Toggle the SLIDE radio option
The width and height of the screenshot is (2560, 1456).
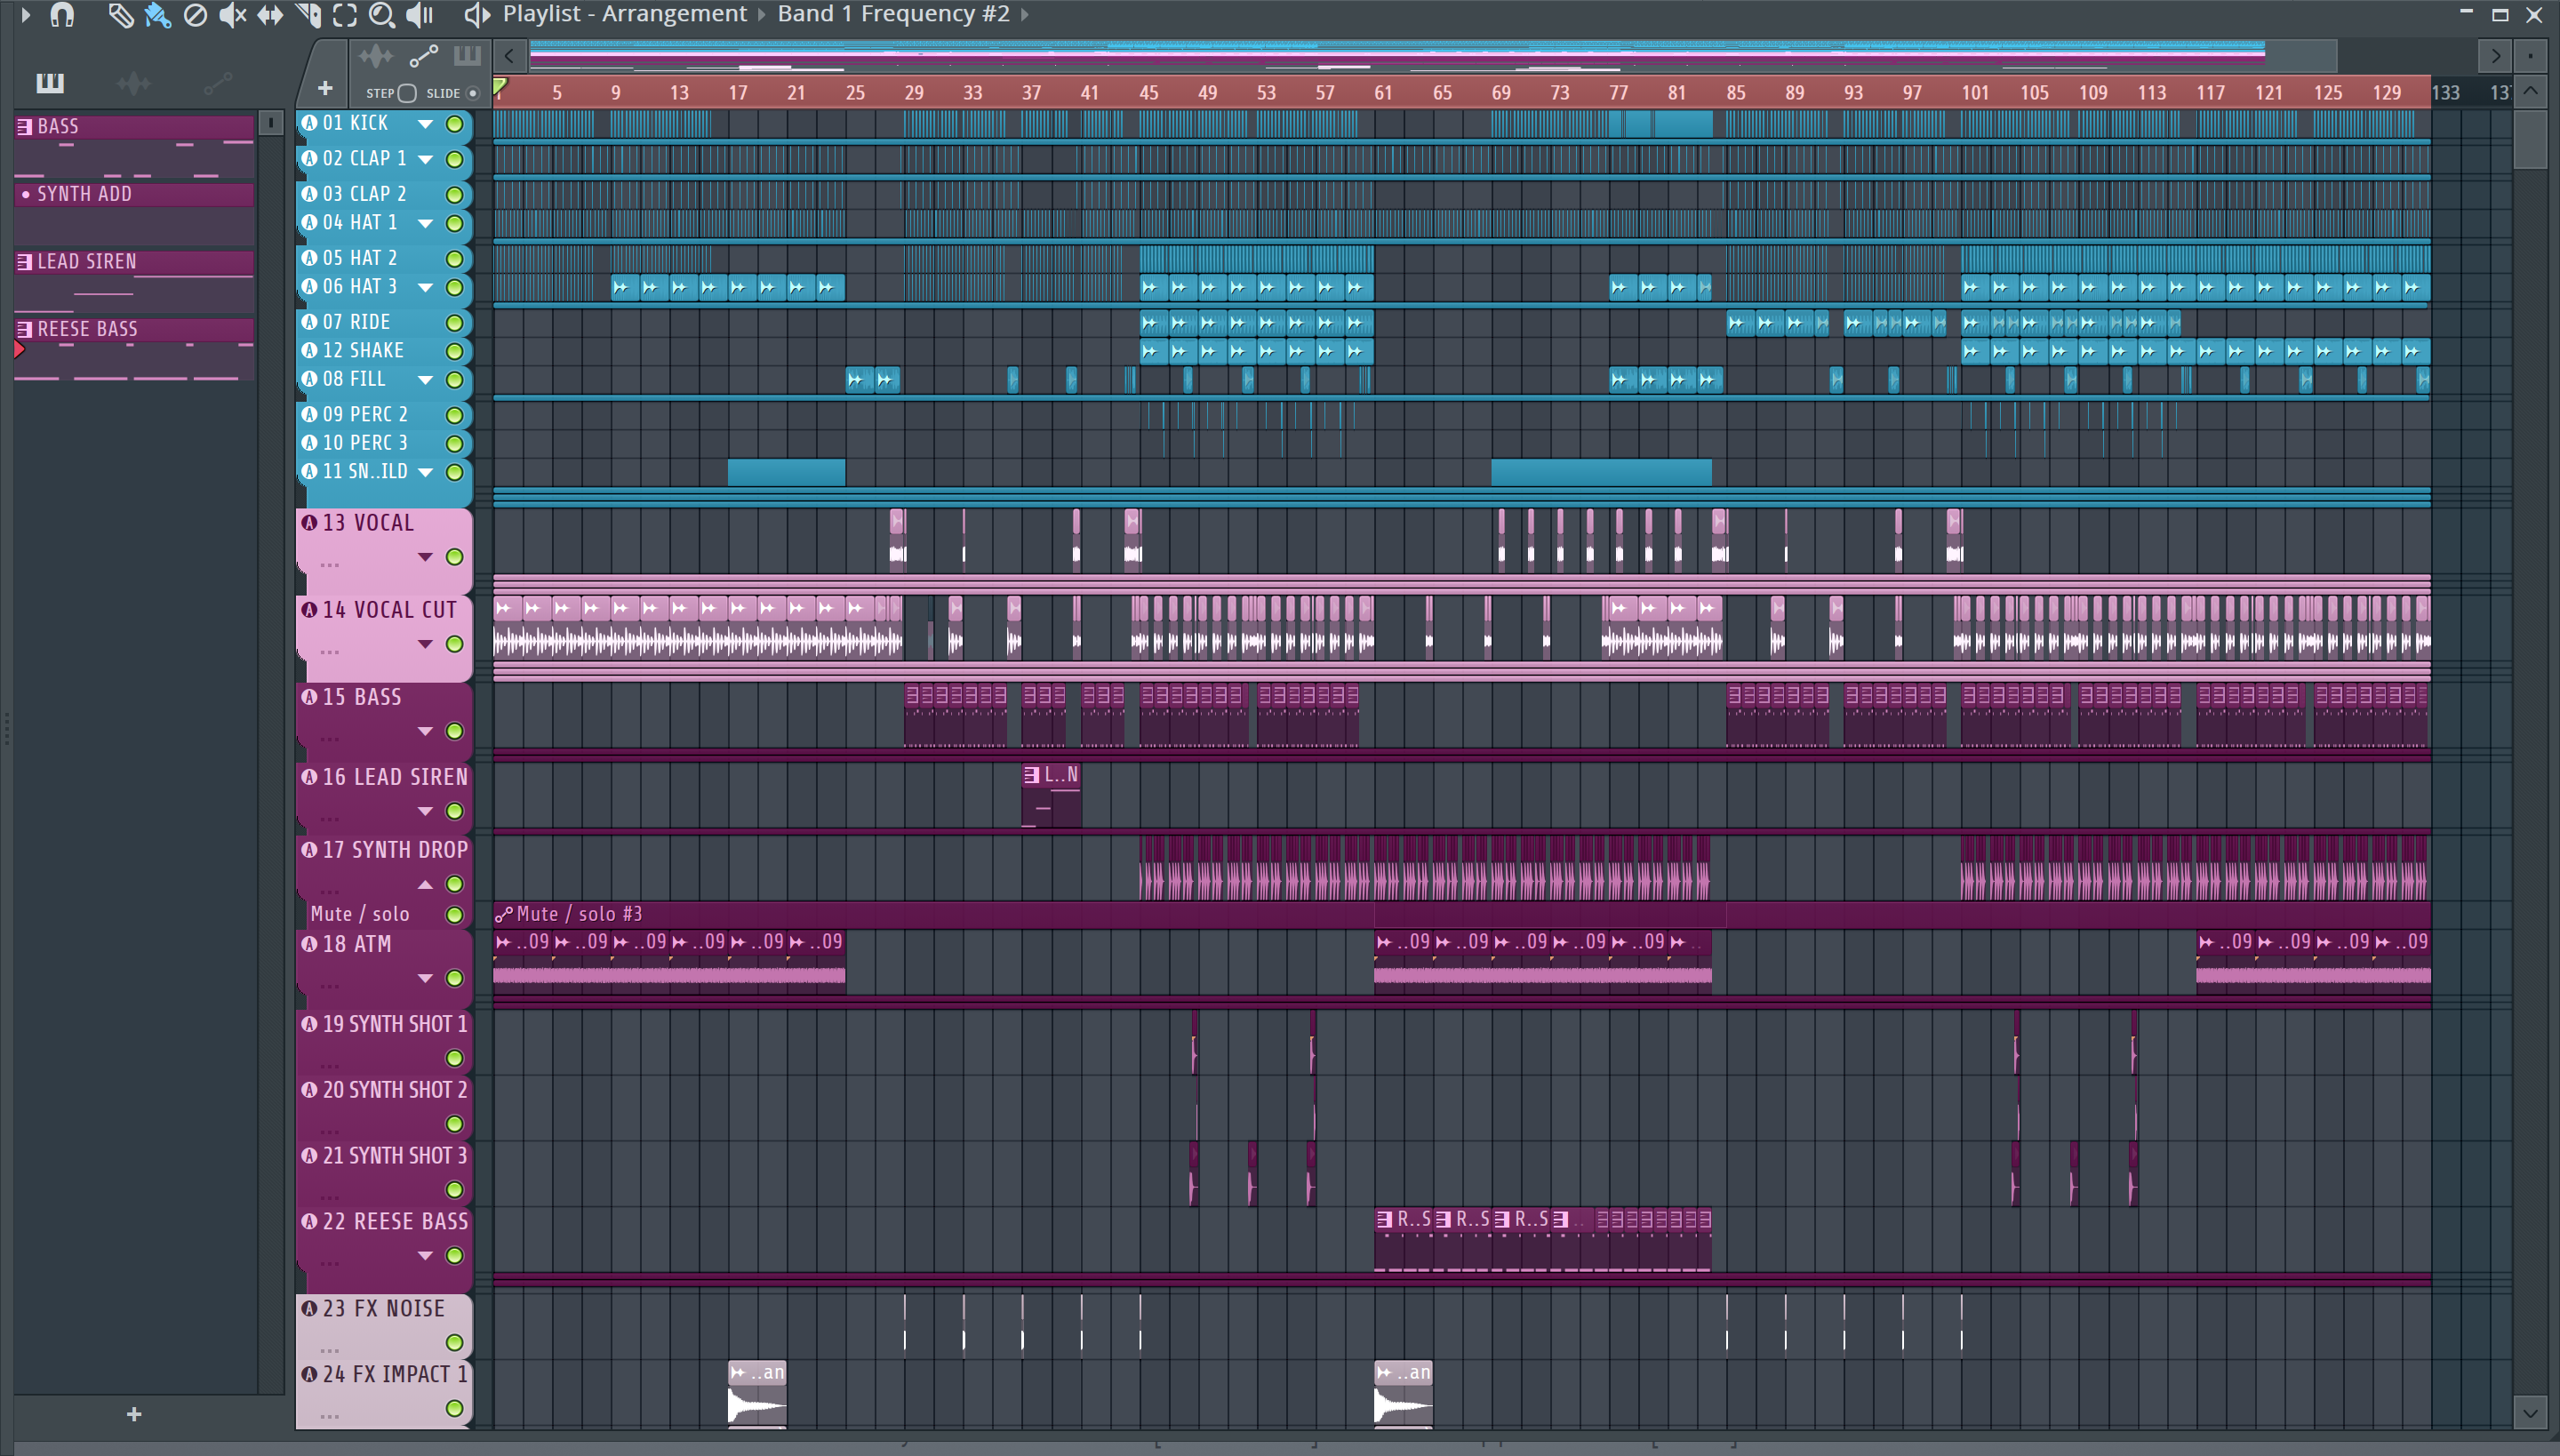click(x=473, y=93)
